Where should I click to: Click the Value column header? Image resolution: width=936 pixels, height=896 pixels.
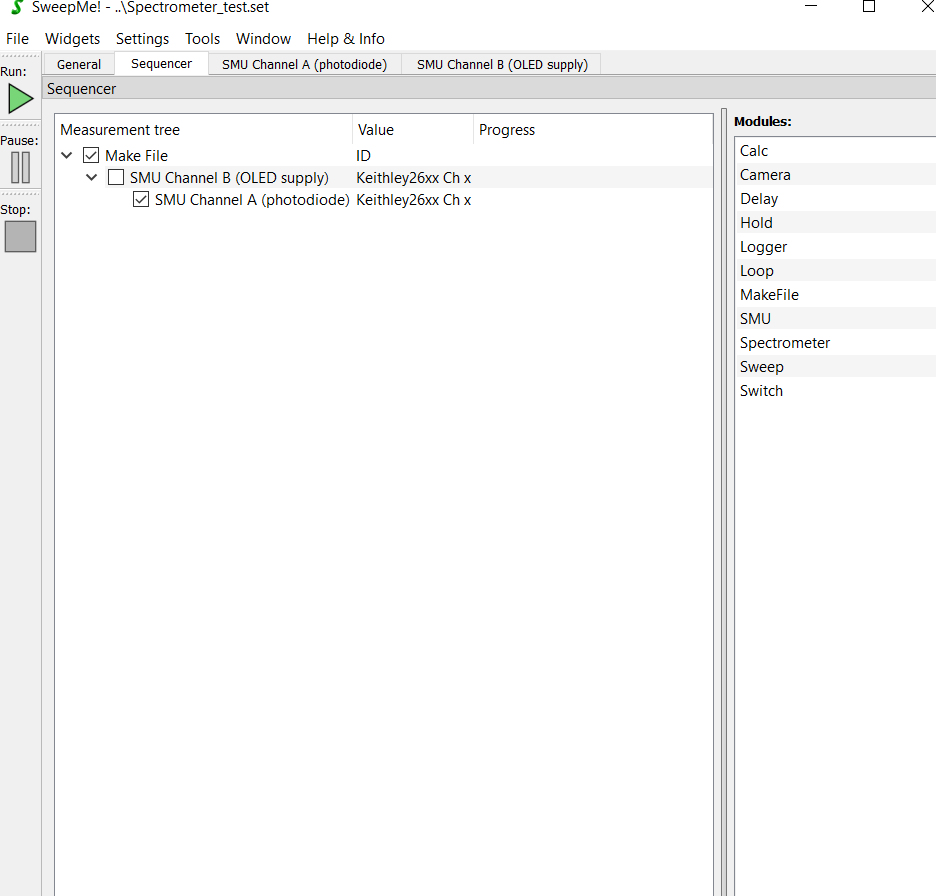tap(412, 130)
